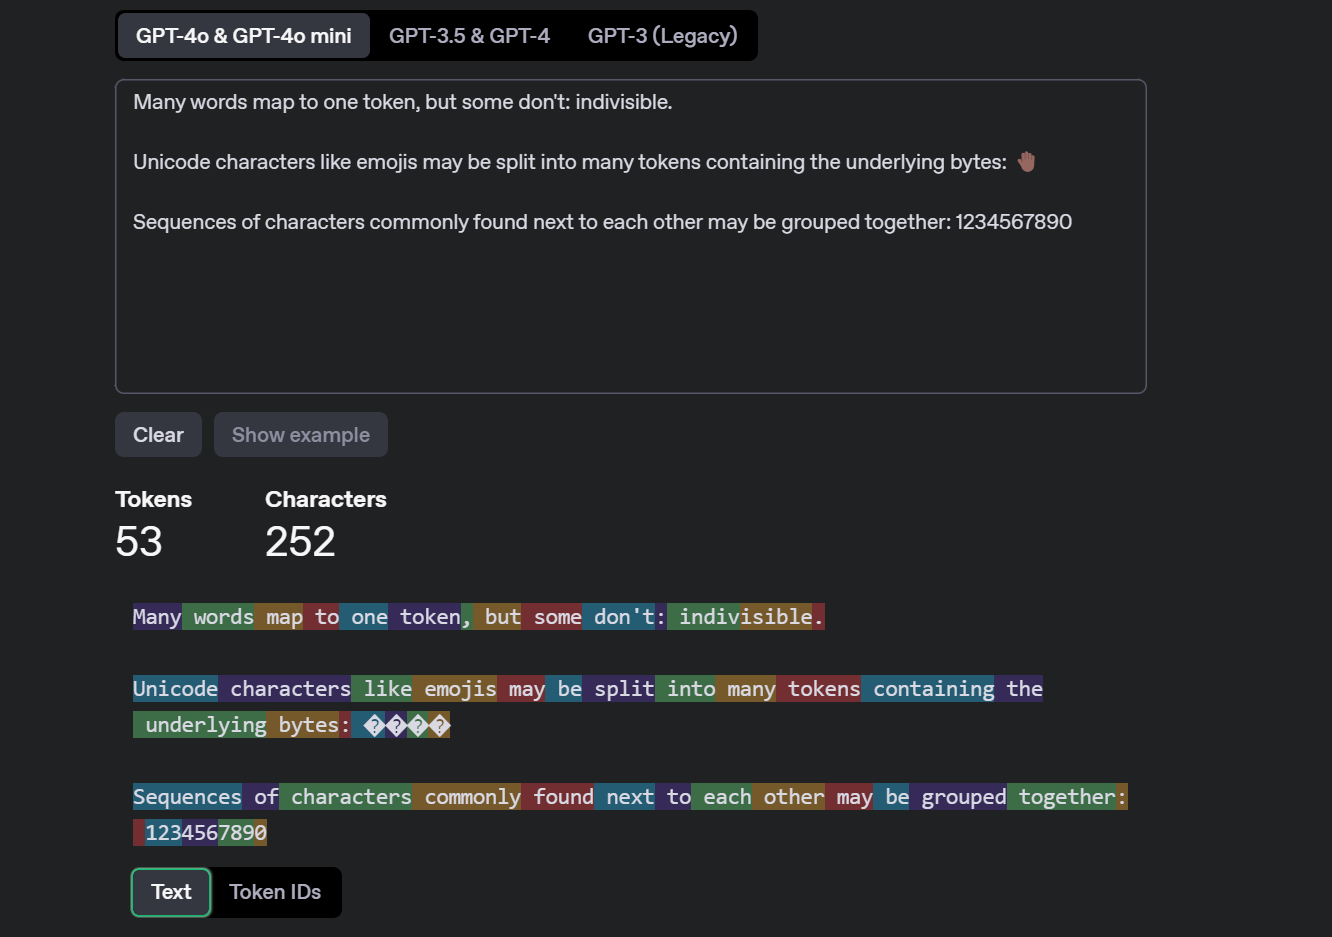
Task: Click the highlighted token 'Unicode'
Action: (175, 689)
